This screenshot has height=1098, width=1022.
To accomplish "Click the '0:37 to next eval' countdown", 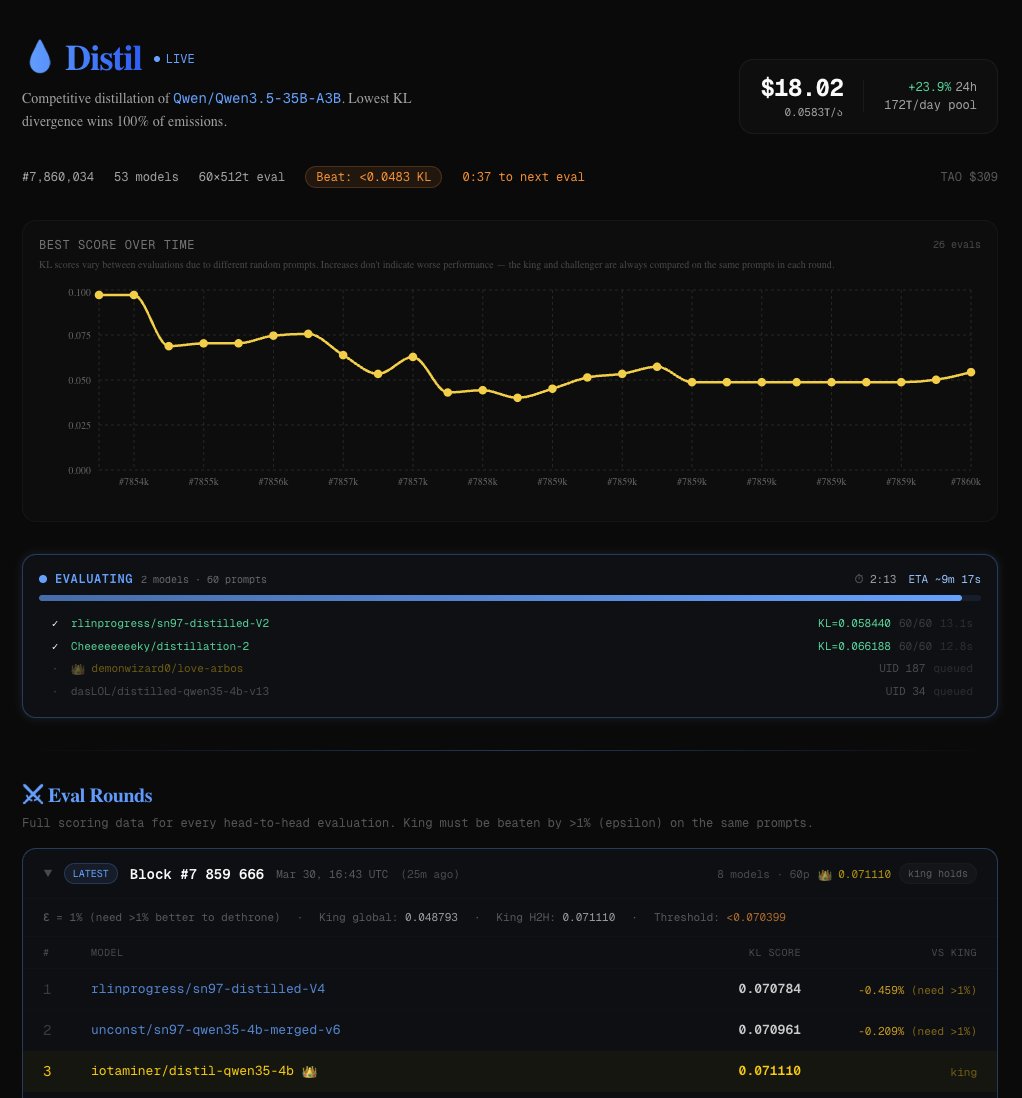I will tap(523, 177).
